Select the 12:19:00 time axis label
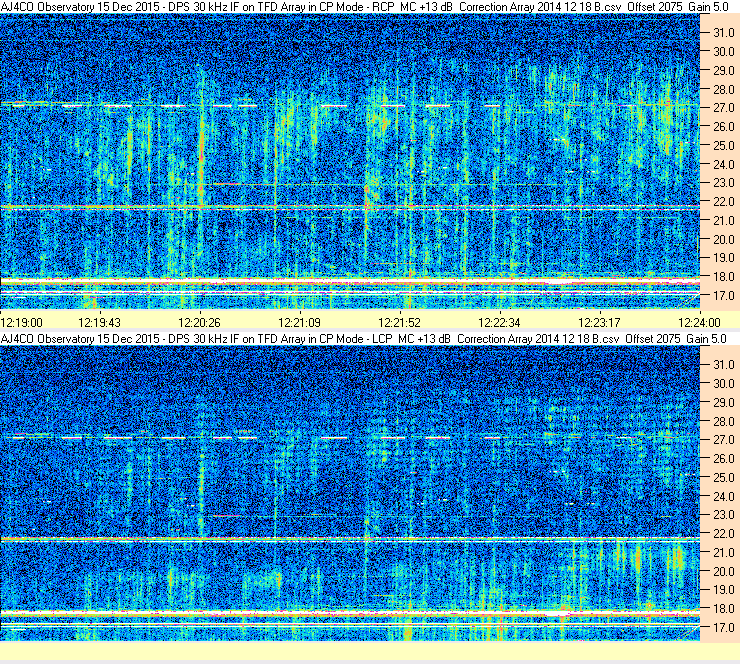The width and height of the screenshot is (740, 664). pos(21,323)
